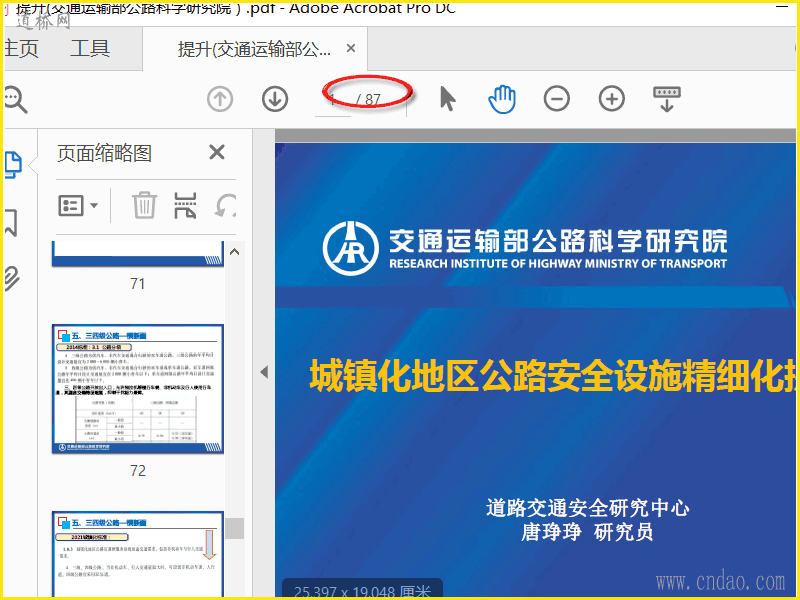800x600 pixels.
Task: Go to next page with down arrow
Action: click(x=275, y=99)
